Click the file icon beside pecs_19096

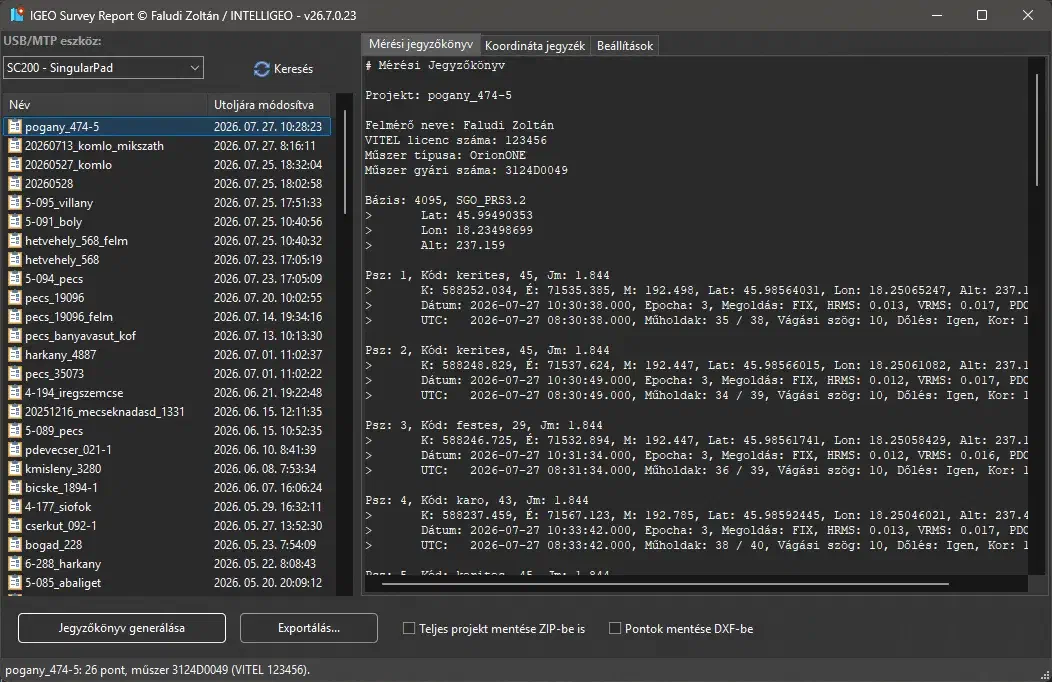point(15,298)
